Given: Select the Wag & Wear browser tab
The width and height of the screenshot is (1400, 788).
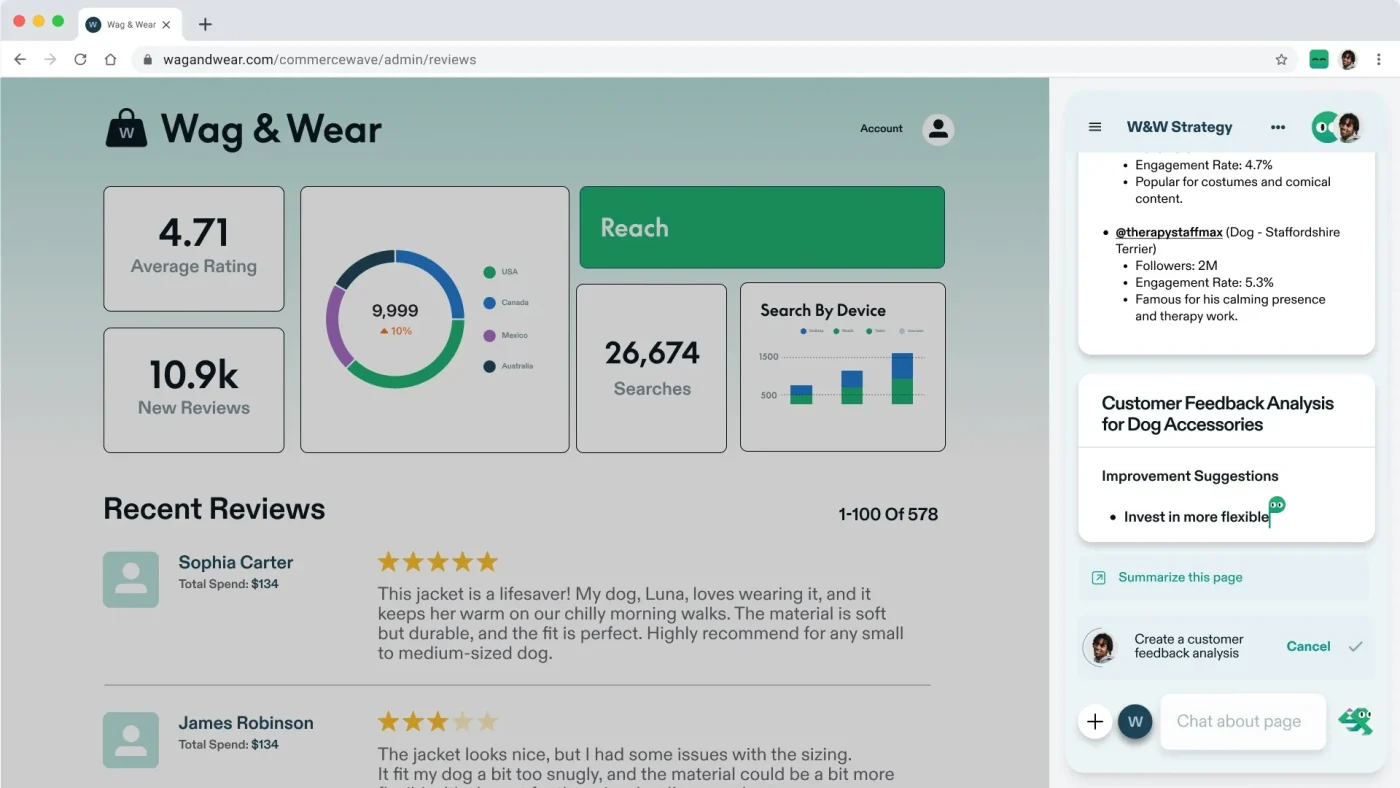Looking at the screenshot, I should 130,24.
